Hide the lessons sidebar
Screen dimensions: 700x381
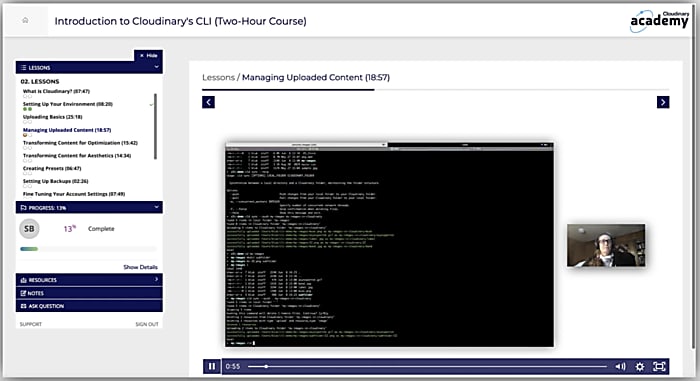(148, 55)
